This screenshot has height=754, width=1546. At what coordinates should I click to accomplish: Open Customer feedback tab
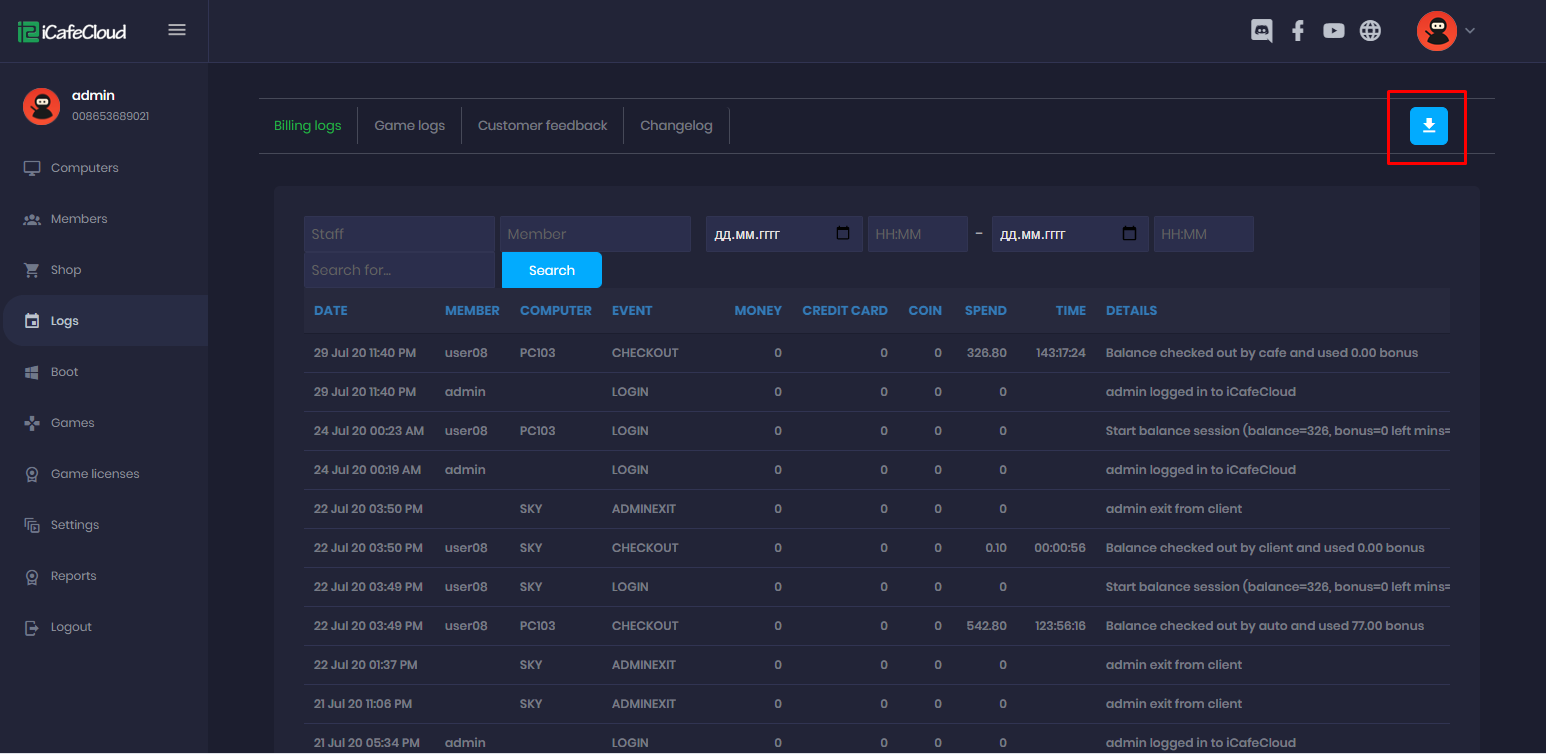coord(543,126)
